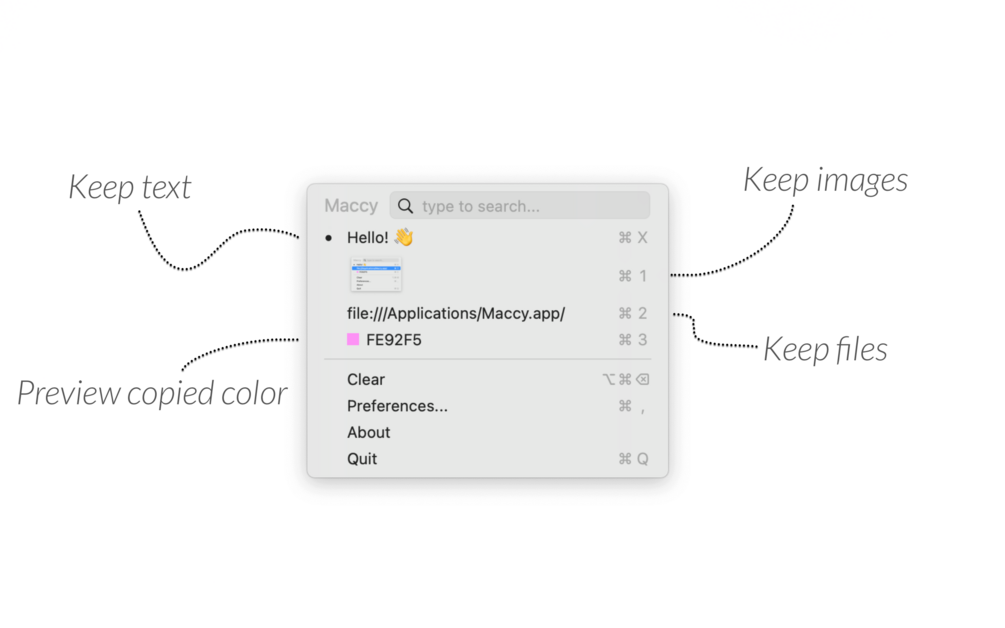Image resolution: width=1005 pixels, height=628 pixels.
Task: Click the waving hand emoji
Action: tap(404, 237)
